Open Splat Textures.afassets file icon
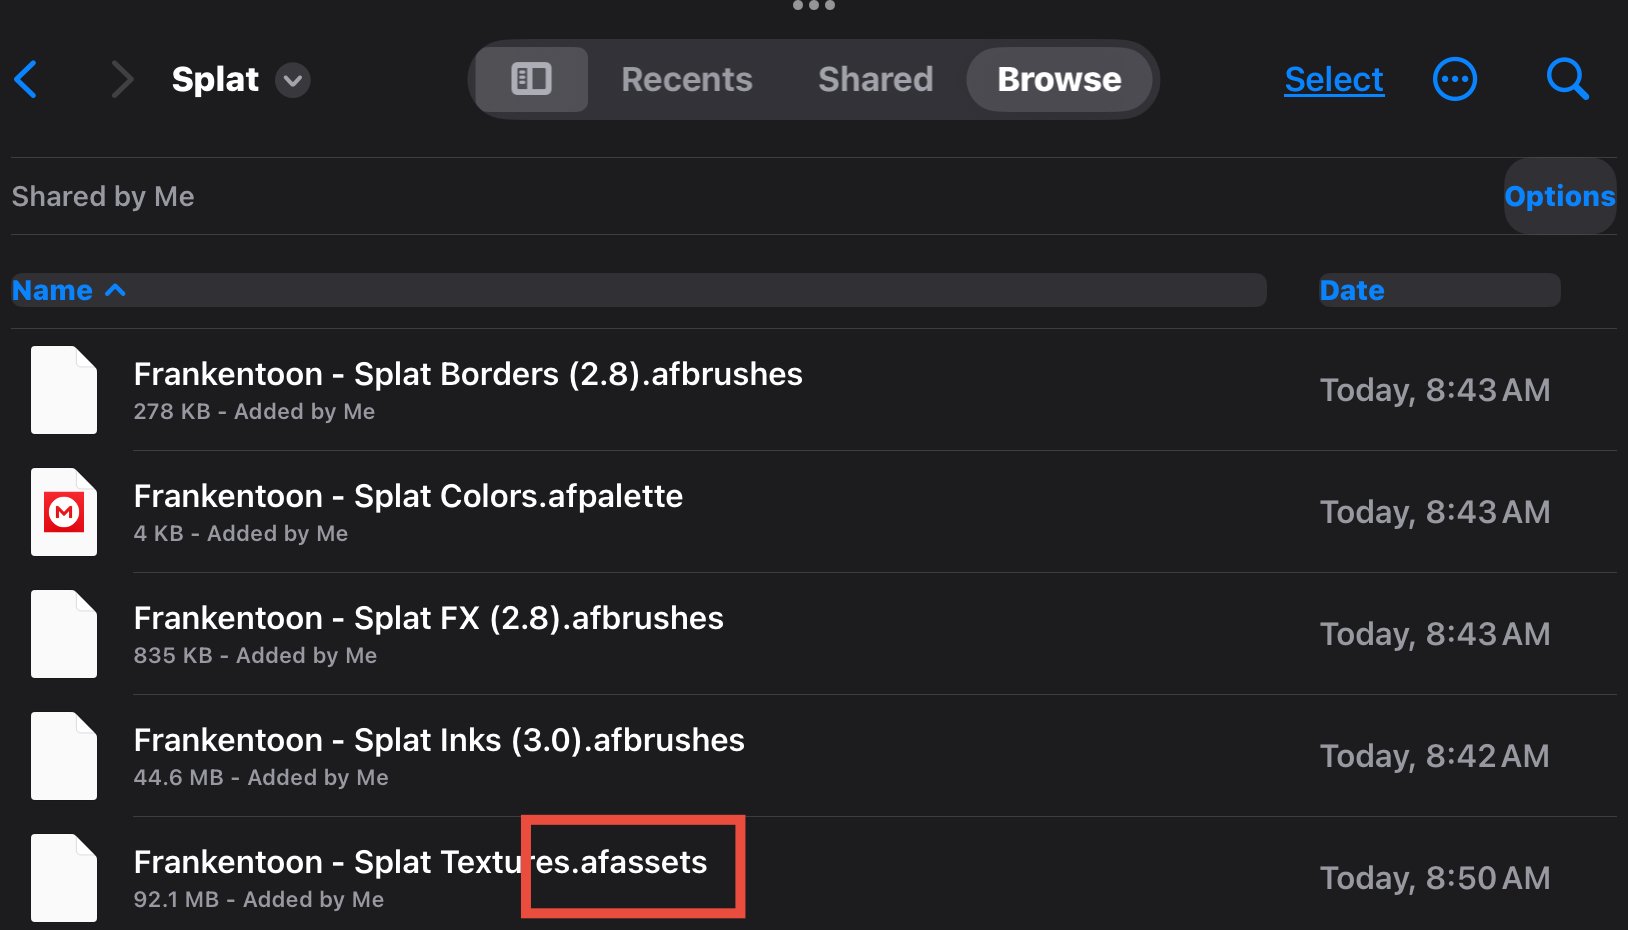1628x930 pixels. [64, 878]
